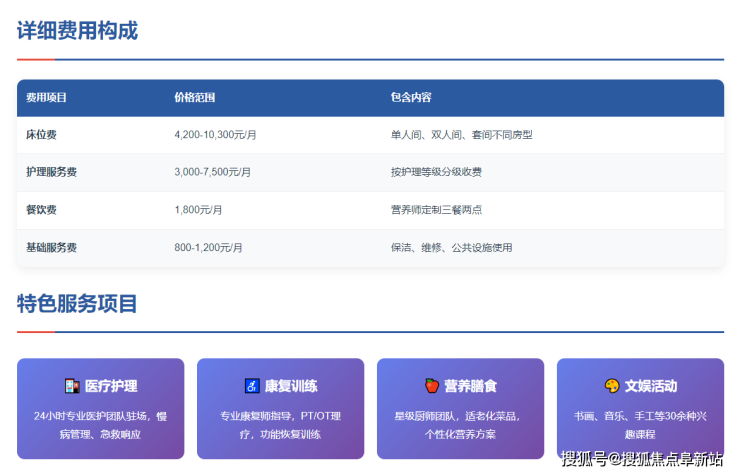This screenshot has height=475, width=740.
Task: Select the 费用项目 column header
Action: (x=46, y=98)
